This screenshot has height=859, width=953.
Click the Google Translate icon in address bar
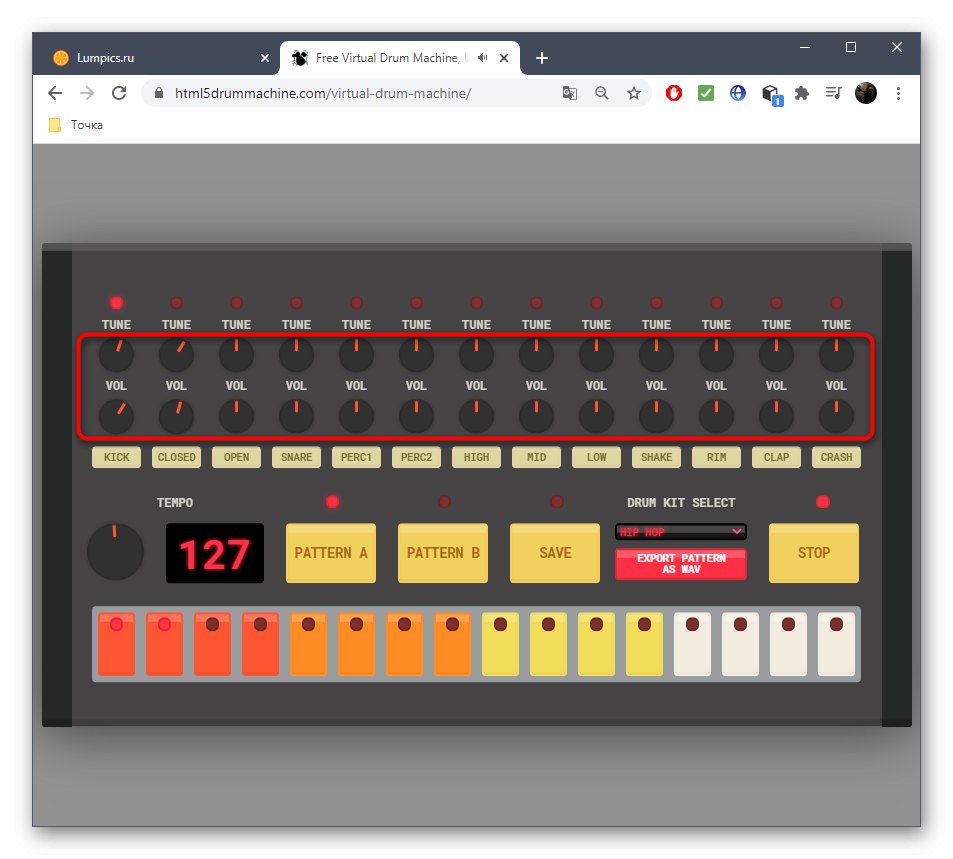[x=570, y=92]
